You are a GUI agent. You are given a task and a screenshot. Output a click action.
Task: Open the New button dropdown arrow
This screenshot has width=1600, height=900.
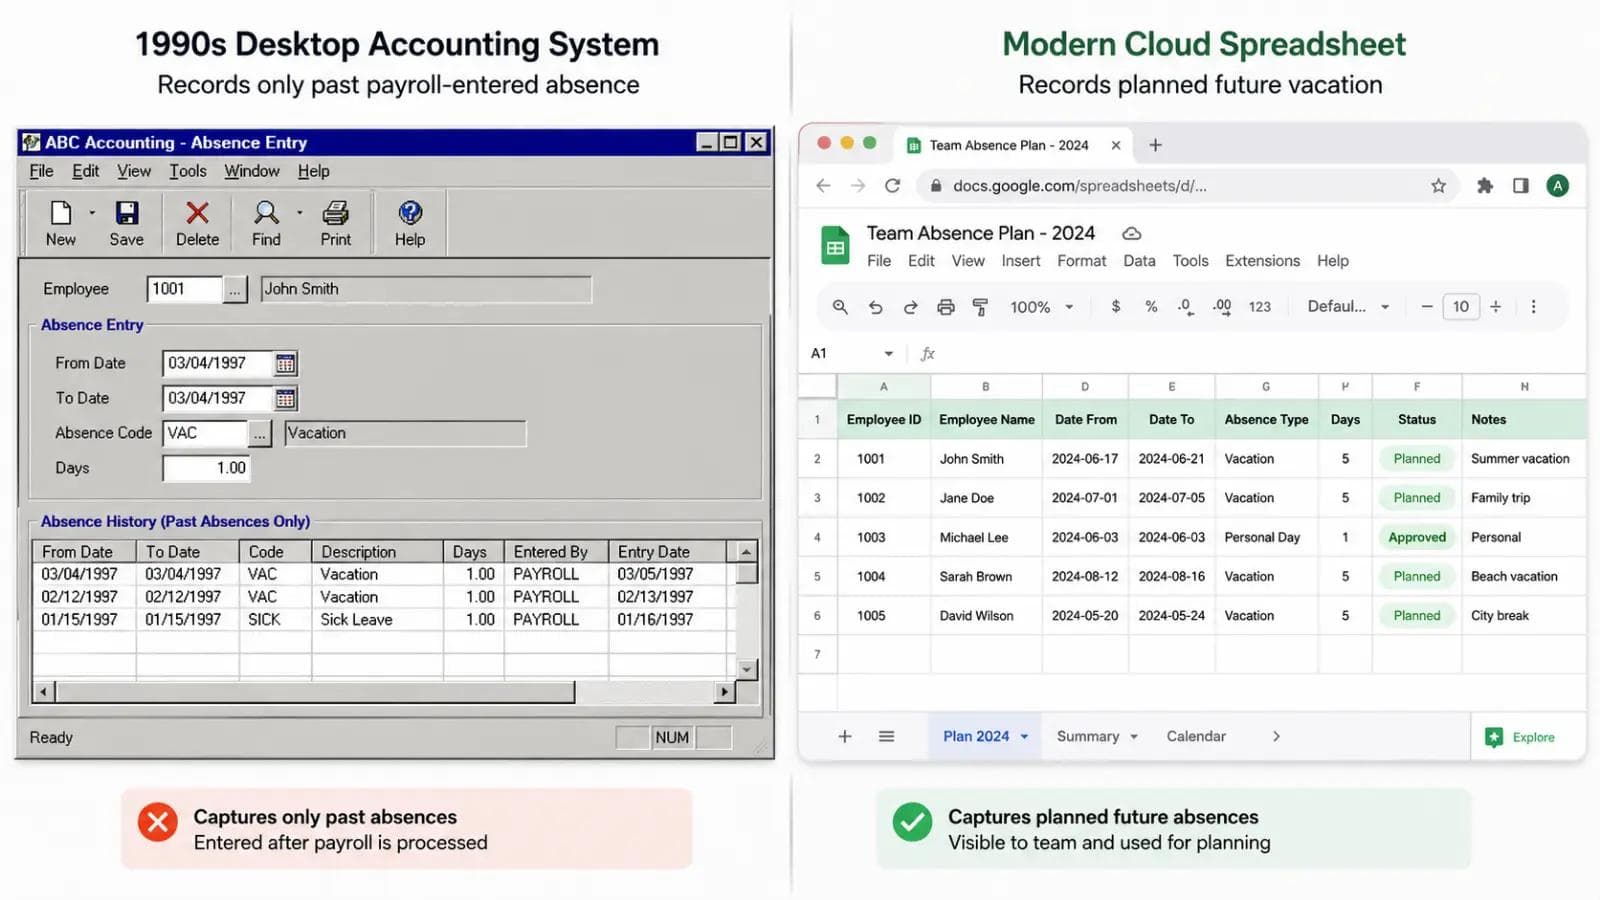pyautogui.click(x=92, y=213)
